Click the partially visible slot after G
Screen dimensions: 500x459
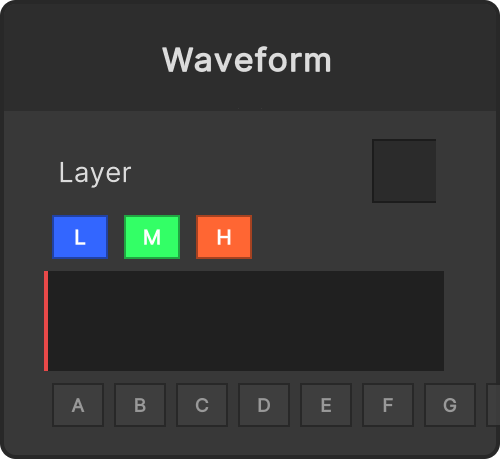pos(493,405)
